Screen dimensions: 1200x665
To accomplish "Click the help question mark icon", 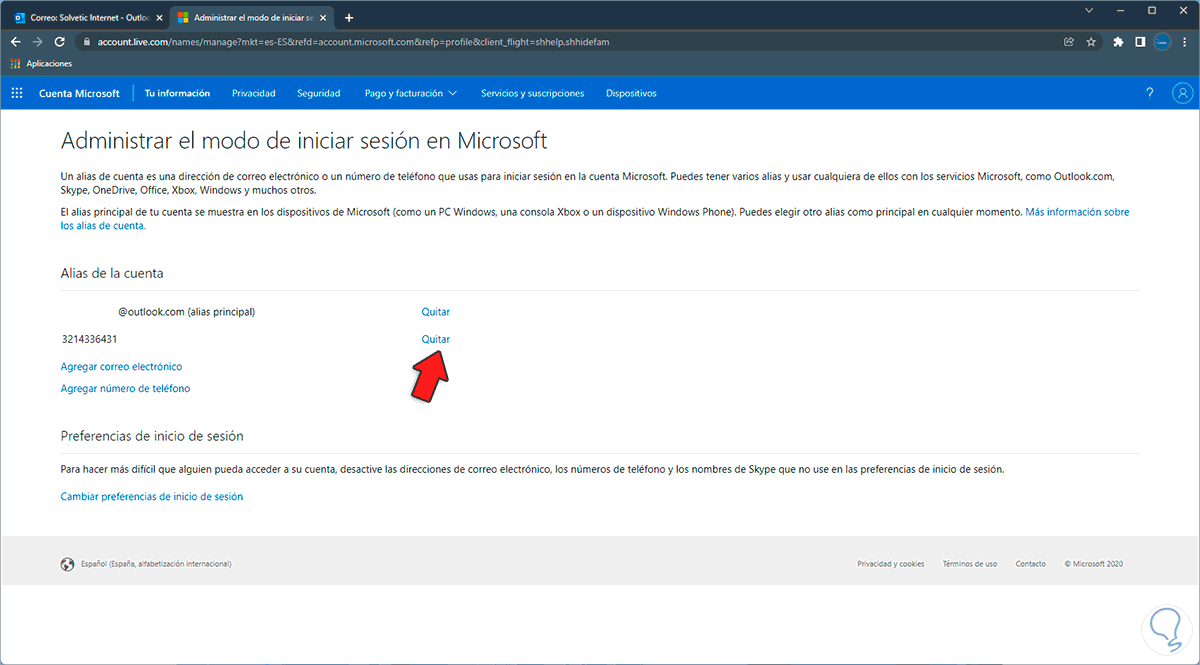I will [x=1149, y=93].
